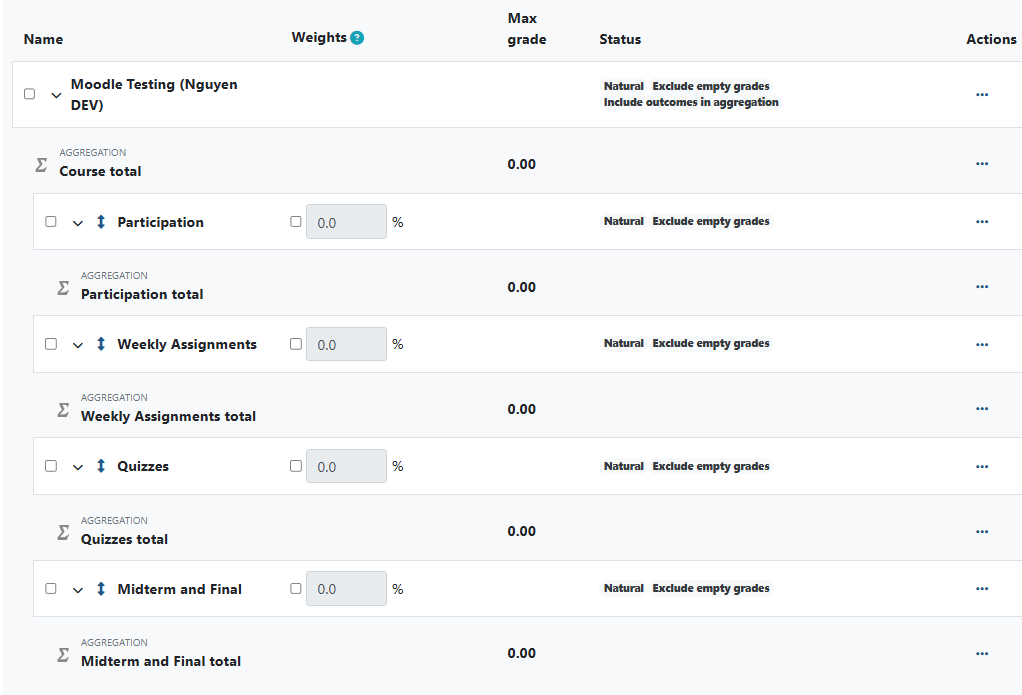Enable the weight override checkbox for Quizzes
The image size is (1022, 695).
295,465
